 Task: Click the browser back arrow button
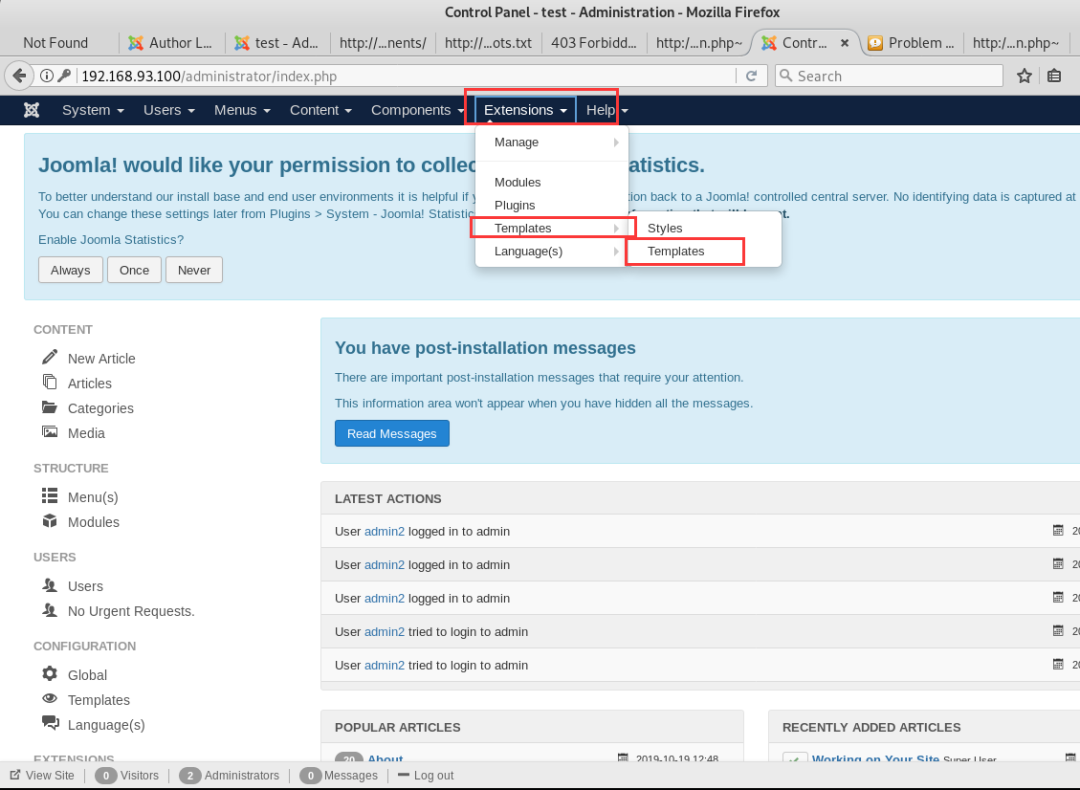click(x=19, y=76)
